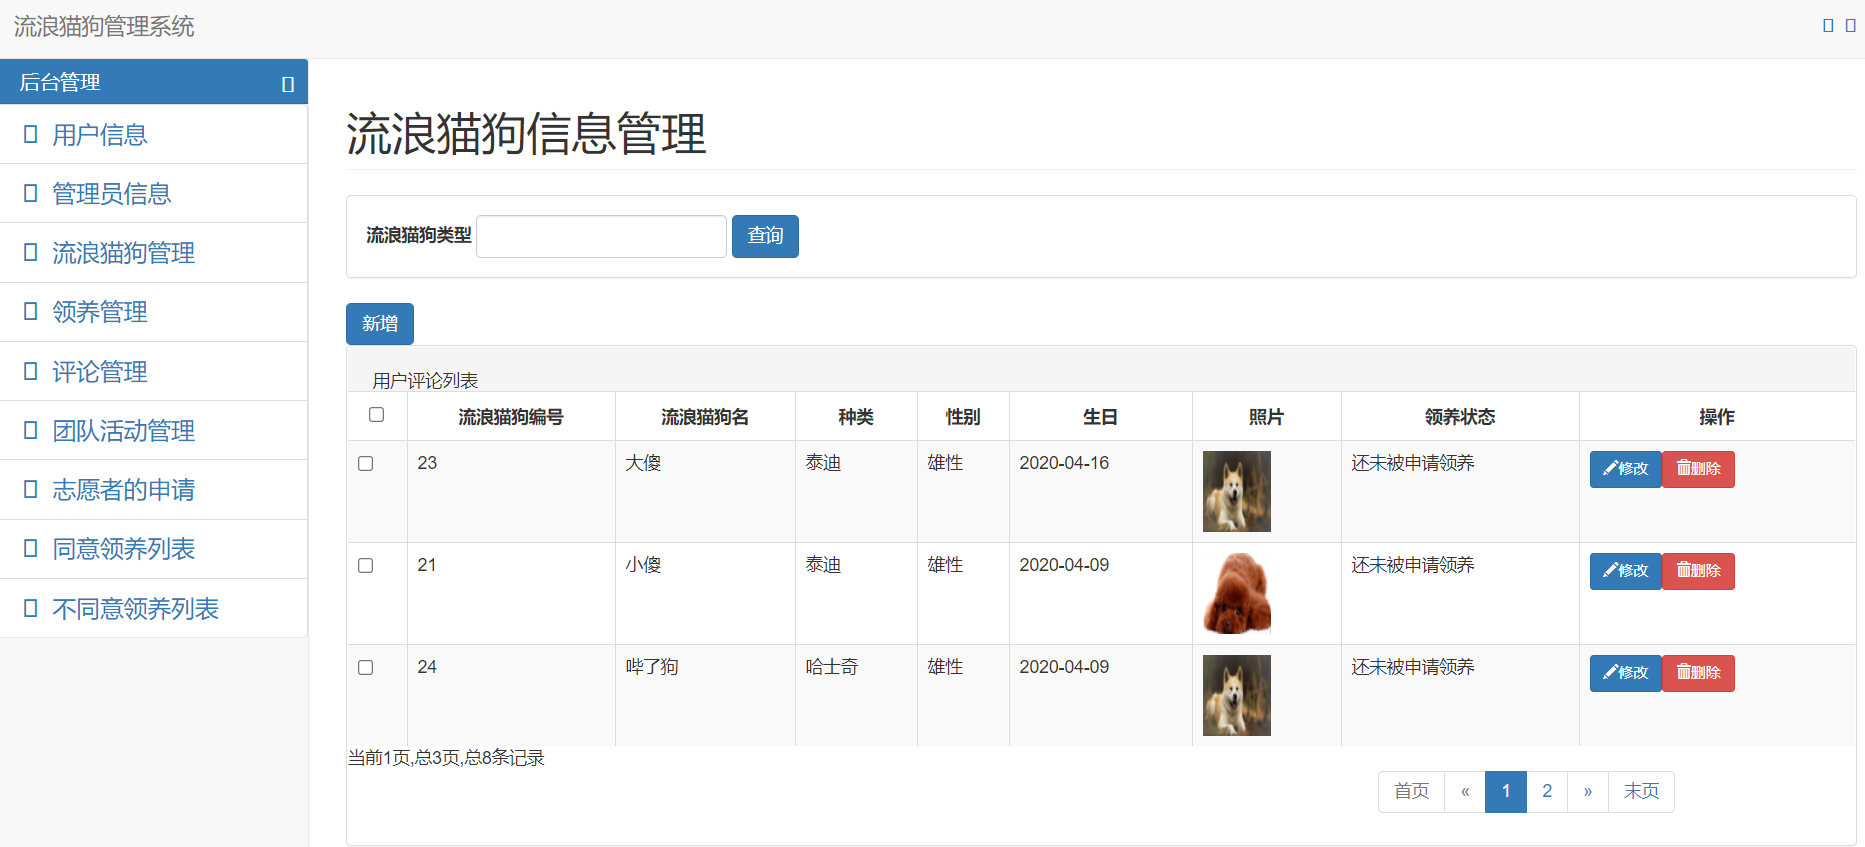Screen dimensions: 1865x847
Task: Open 评论管理 menu item
Action: [x=154, y=371]
